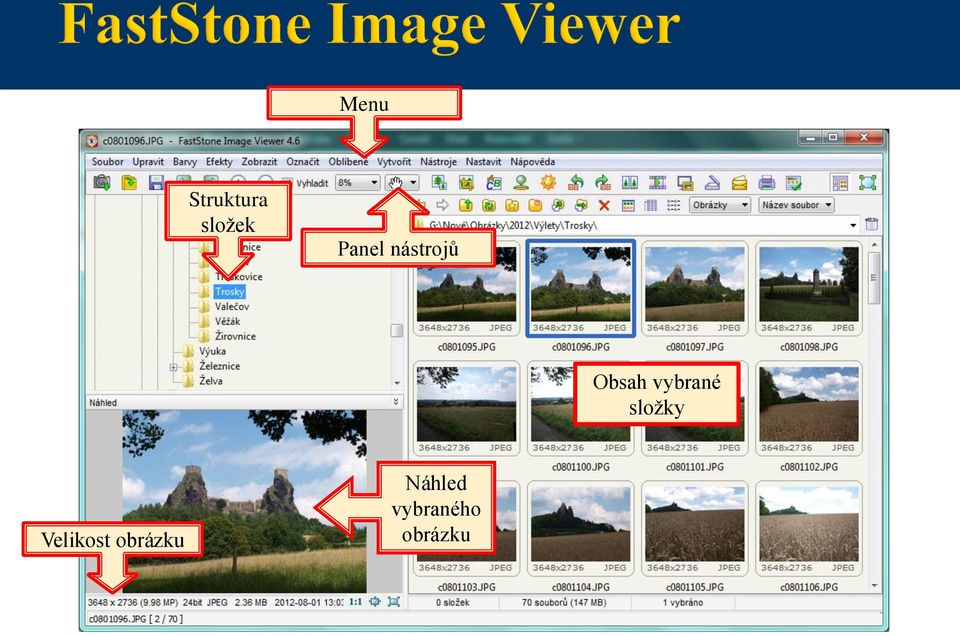Click the acquire from camera icon
The image size is (960, 636).
tap(102, 182)
